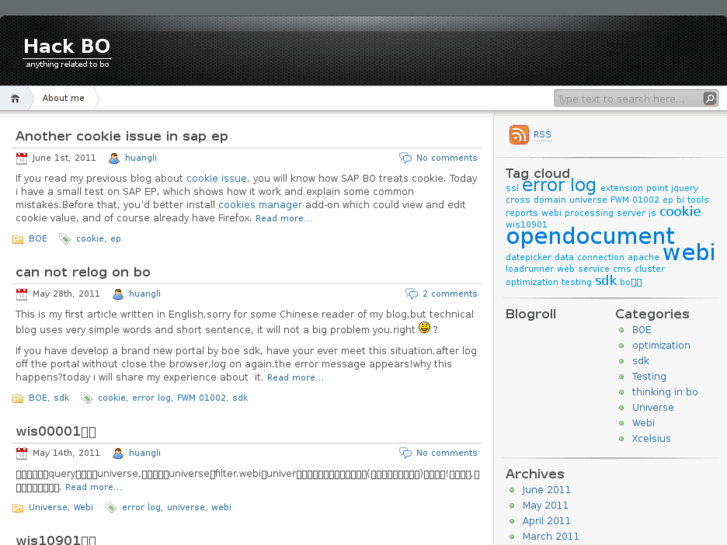Image resolution: width=727 pixels, height=545 pixels.
Task: Click tag icon beside cookie, ep tags
Action: click(x=65, y=239)
